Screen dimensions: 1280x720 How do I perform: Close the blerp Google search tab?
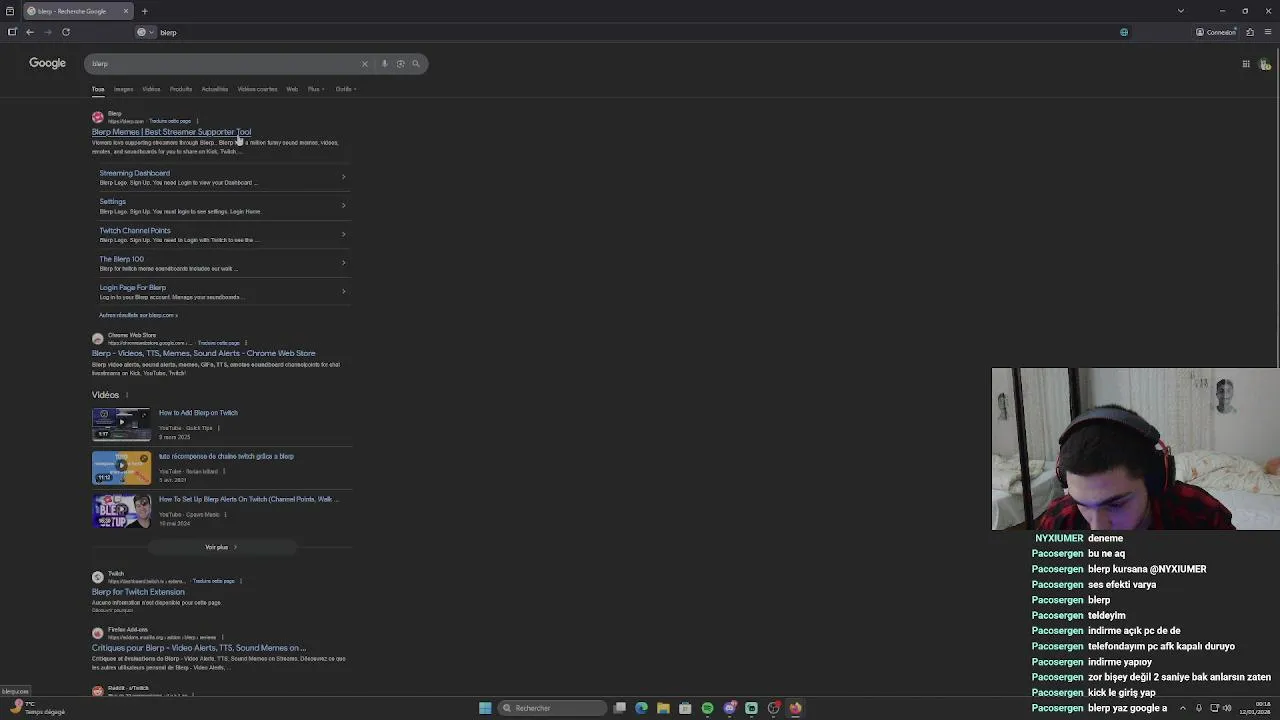pos(126,11)
